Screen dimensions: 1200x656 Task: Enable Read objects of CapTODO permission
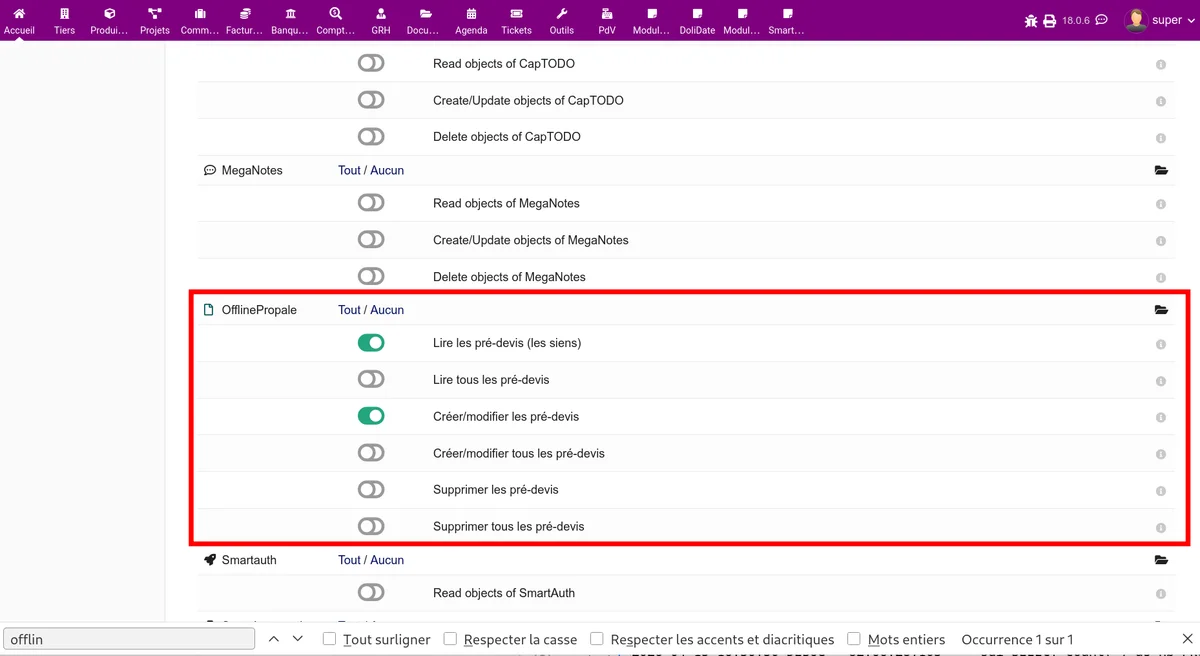click(371, 63)
